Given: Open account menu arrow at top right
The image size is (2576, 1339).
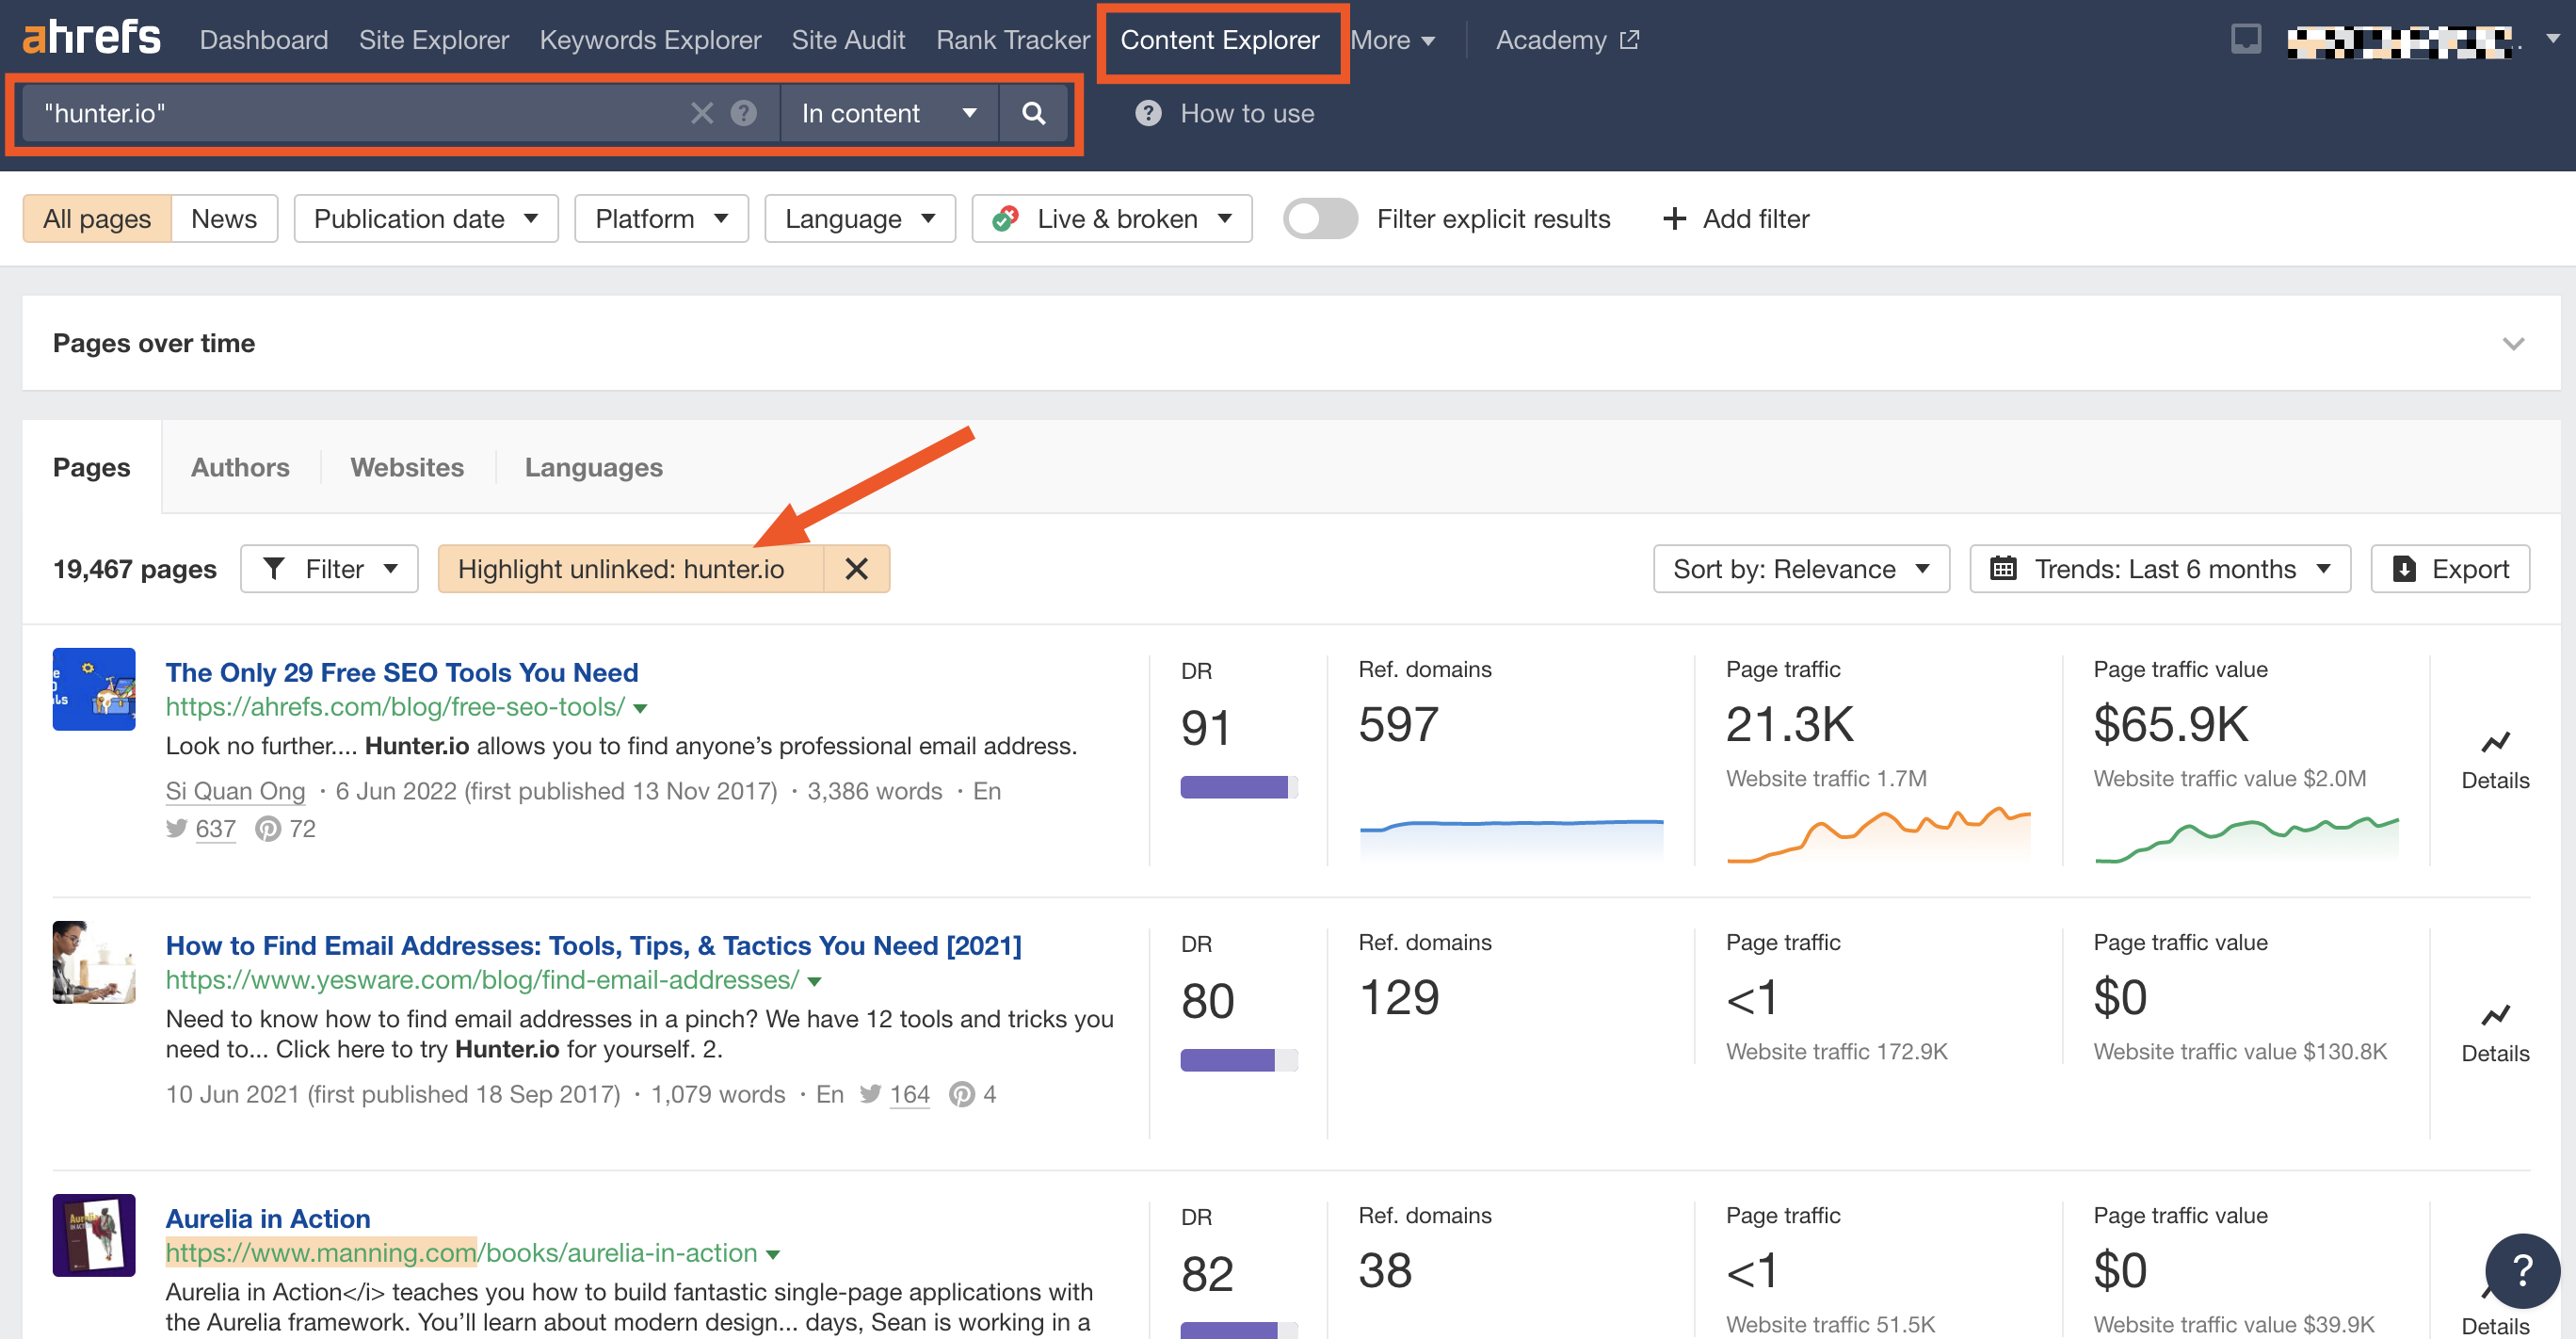Looking at the screenshot, I should pyautogui.click(x=2552, y=39).
